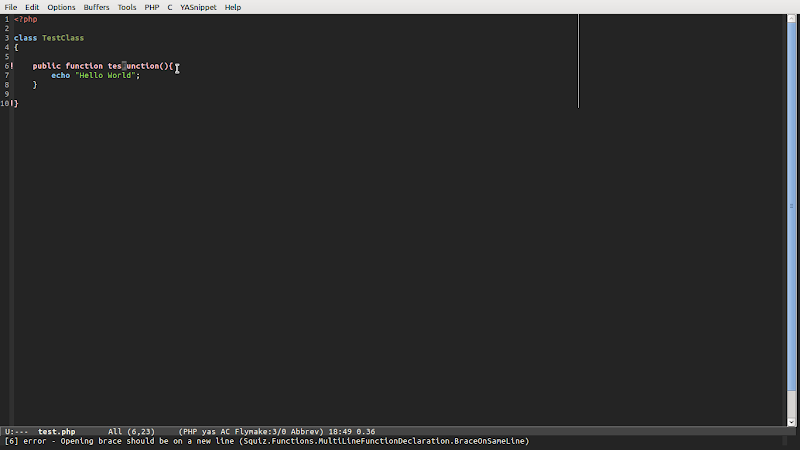
Task: Open the Options menu
Action: [61, 7]
